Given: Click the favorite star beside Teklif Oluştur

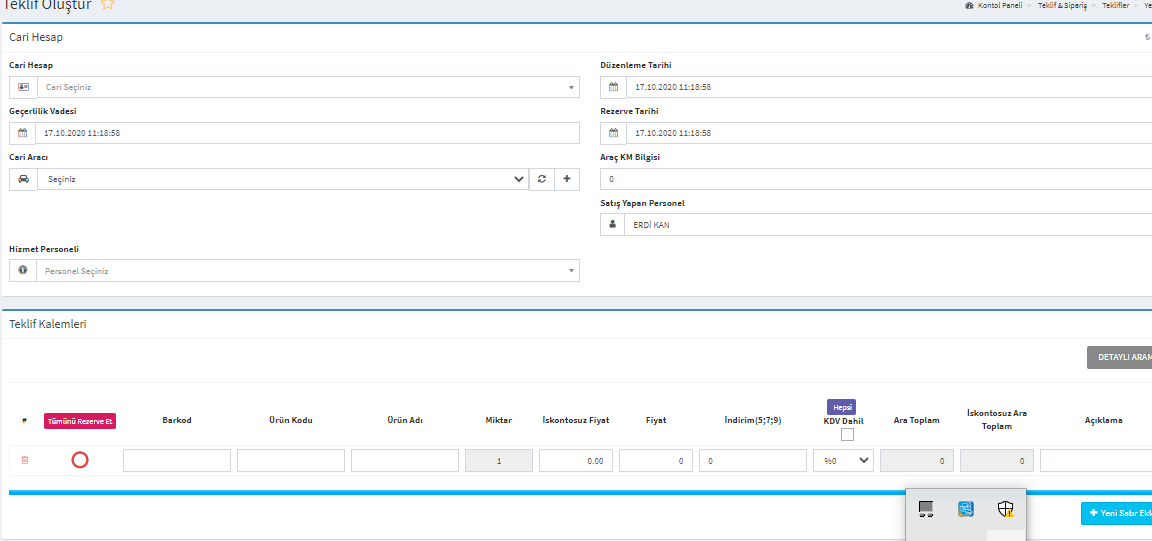Looking at the screenshot, I should point(108,5).
